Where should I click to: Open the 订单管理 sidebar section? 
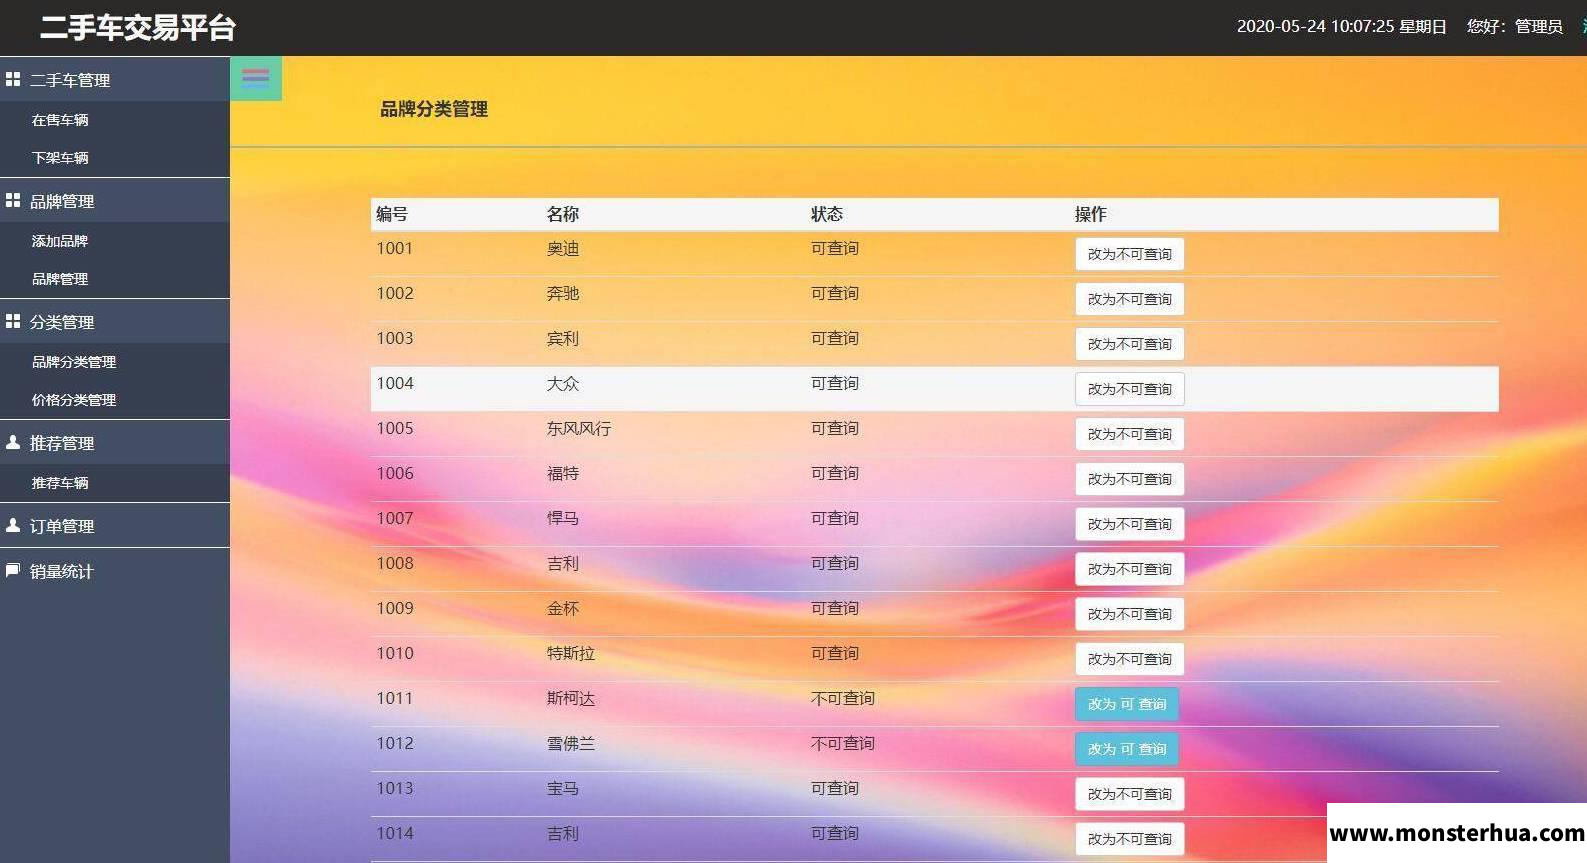pyautogui.click(x=115, y=525)
